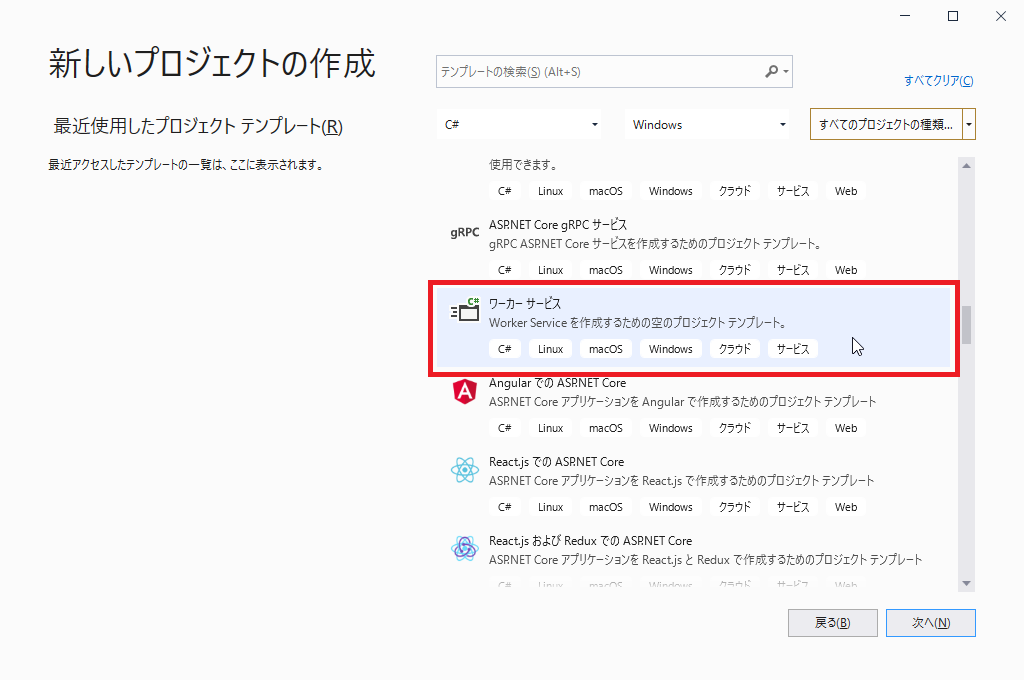Click the 次へ(N) button
Screen dimensions: 1024x680
click(931, 623)
